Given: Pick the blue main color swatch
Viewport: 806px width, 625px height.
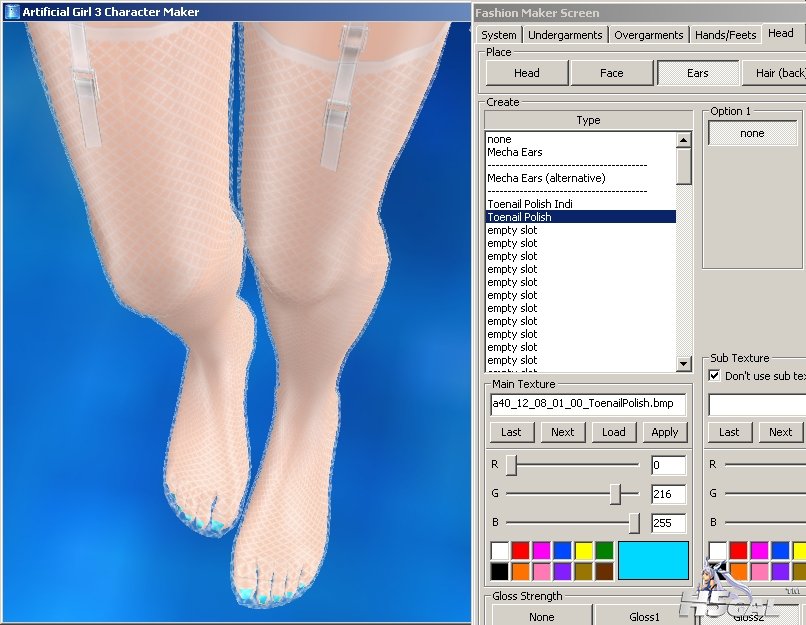Looking at the screenshot, I should click(x=563, y=551).
